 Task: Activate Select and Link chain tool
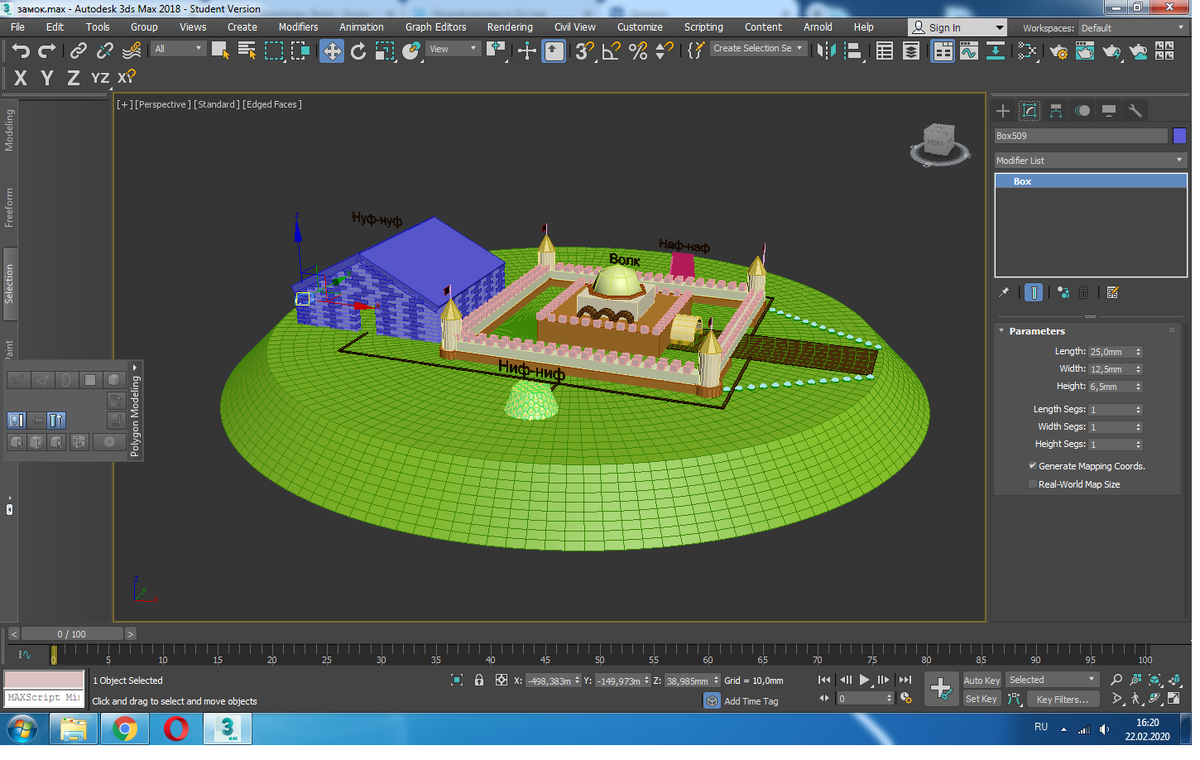pyautogui.click(x=78, y=50)
